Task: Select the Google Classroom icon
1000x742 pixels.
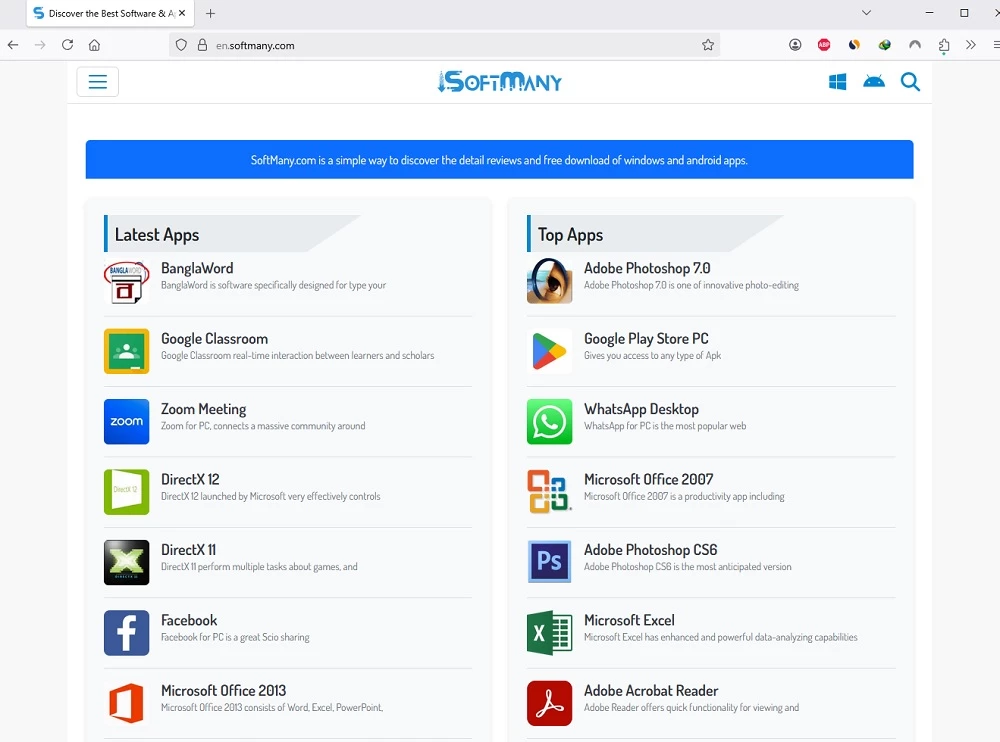Action: click(x=126, y=351)
